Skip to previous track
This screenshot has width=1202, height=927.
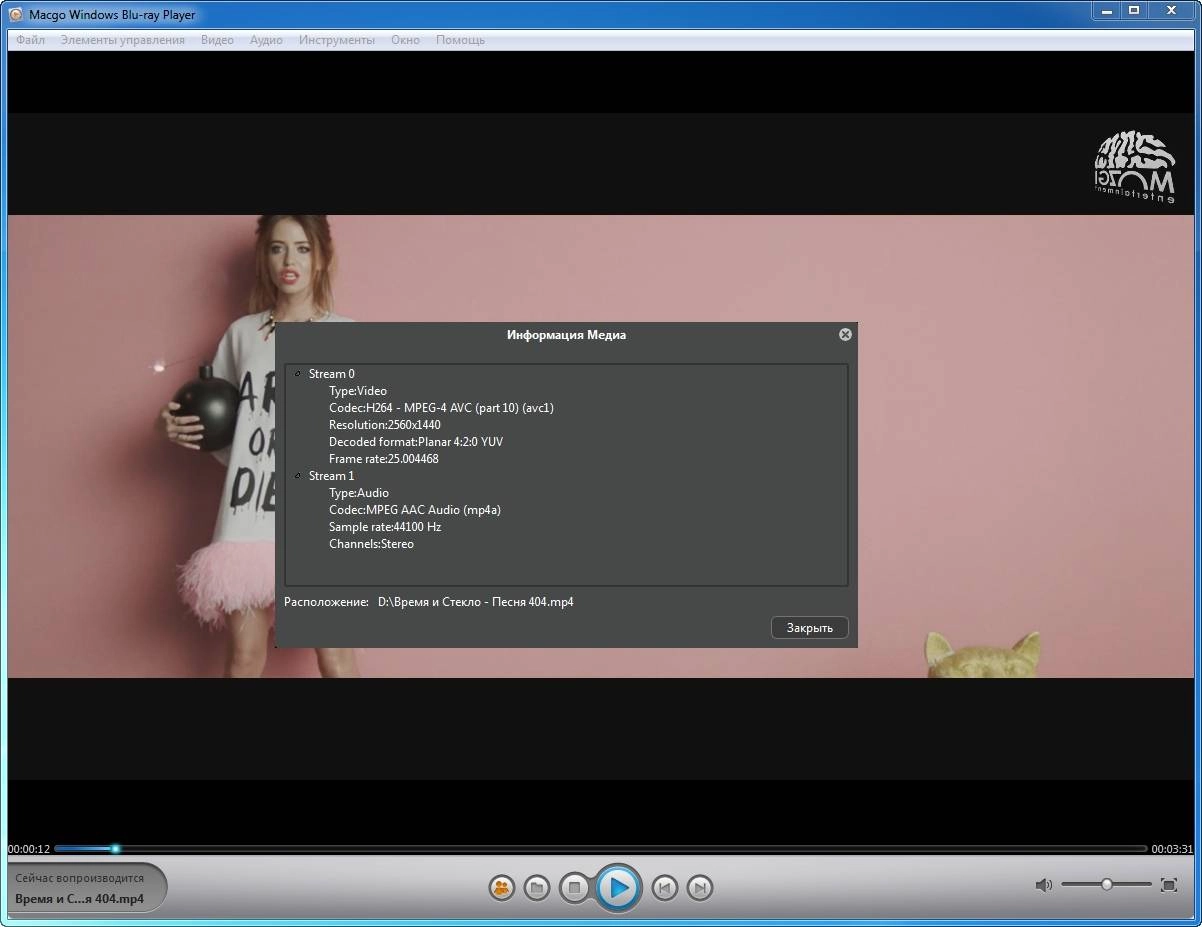click(664, 887)
